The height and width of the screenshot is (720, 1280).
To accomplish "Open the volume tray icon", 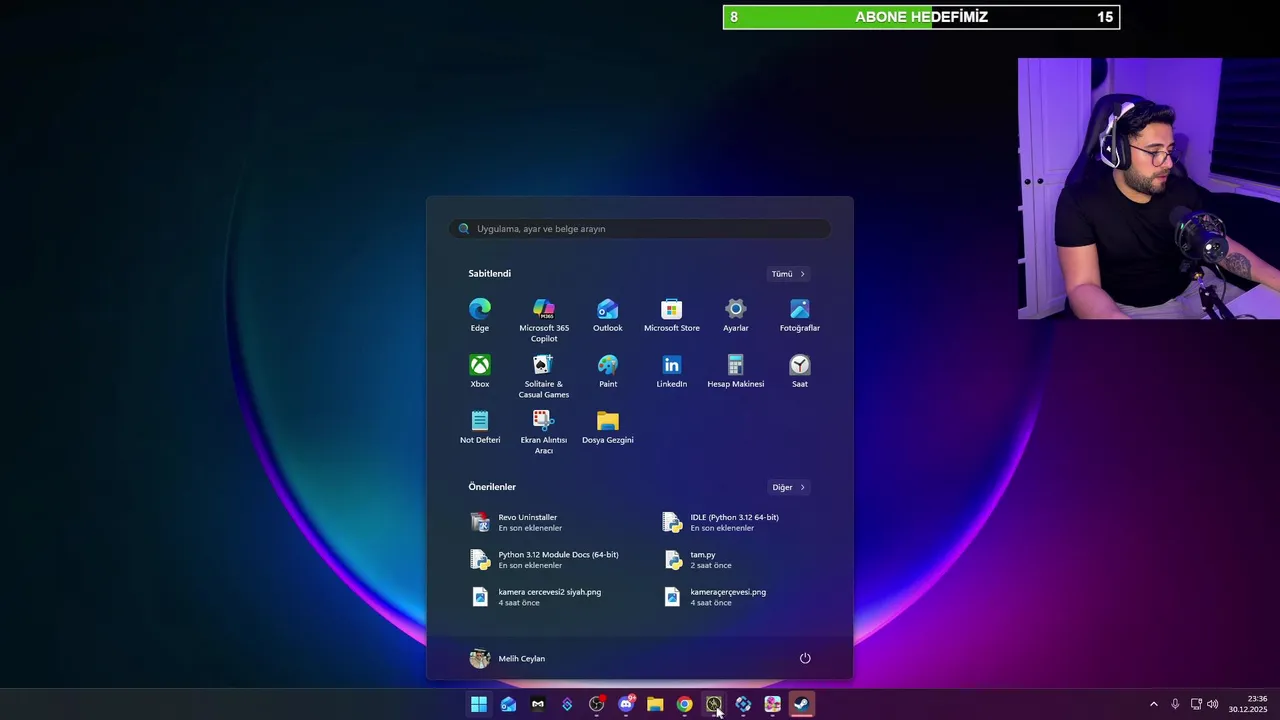I will point(1213,704).
